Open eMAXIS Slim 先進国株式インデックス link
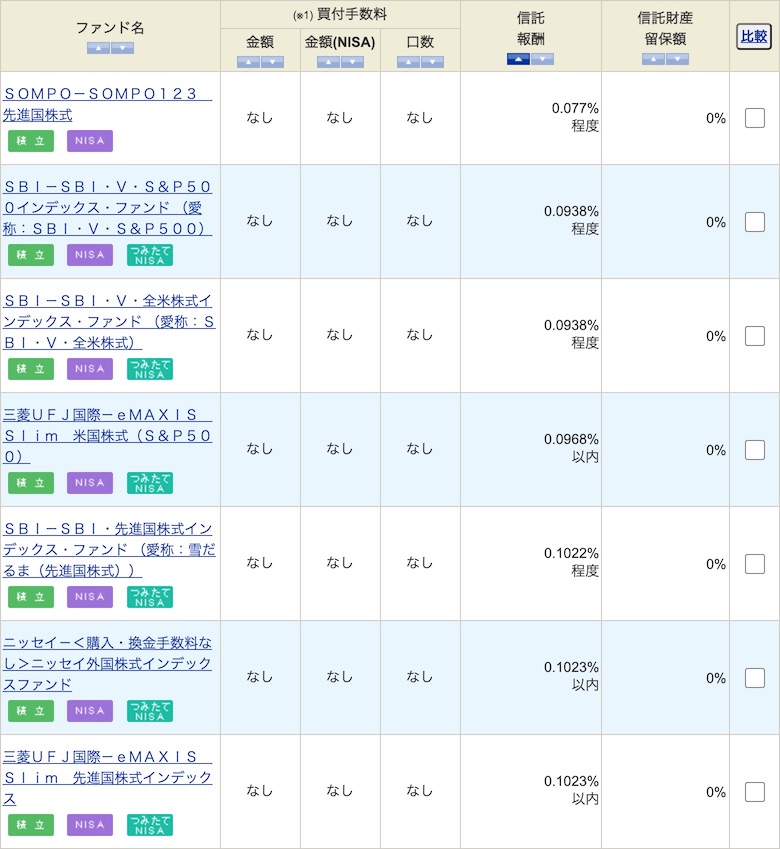The height and width of the screenshot is (849, 780). pos(107,778)
